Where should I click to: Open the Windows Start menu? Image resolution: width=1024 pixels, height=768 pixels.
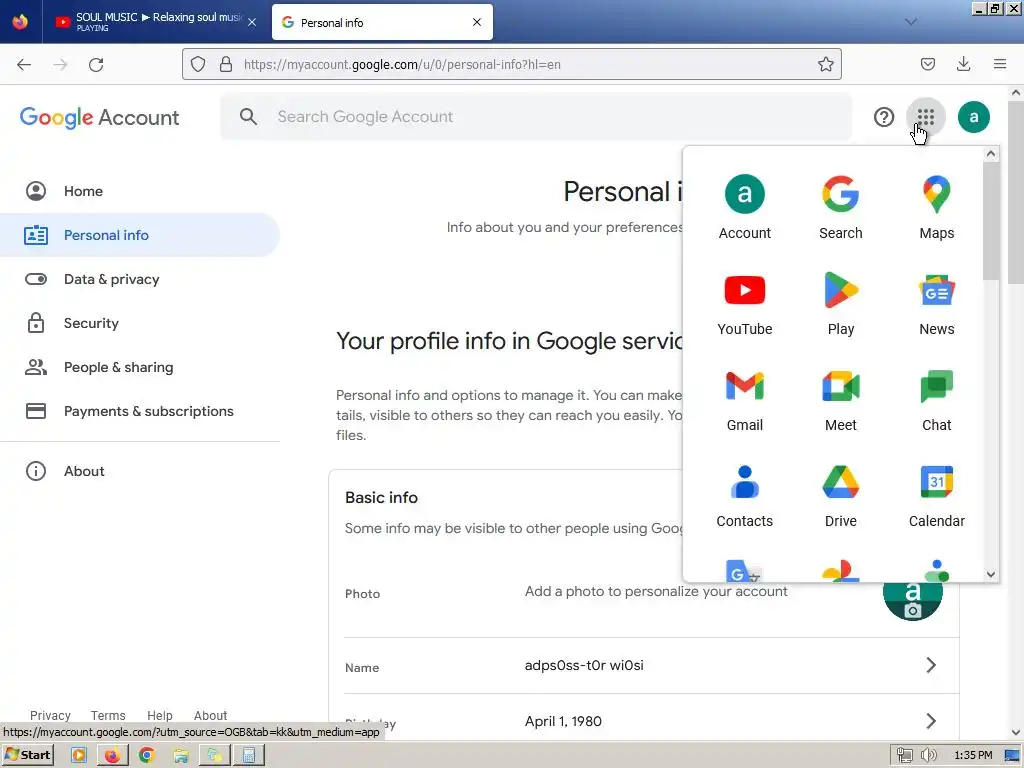[x=27, y=755]
